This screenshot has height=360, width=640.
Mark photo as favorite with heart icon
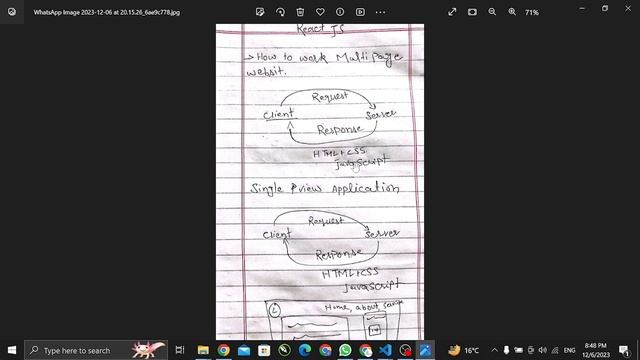point(320,12)
